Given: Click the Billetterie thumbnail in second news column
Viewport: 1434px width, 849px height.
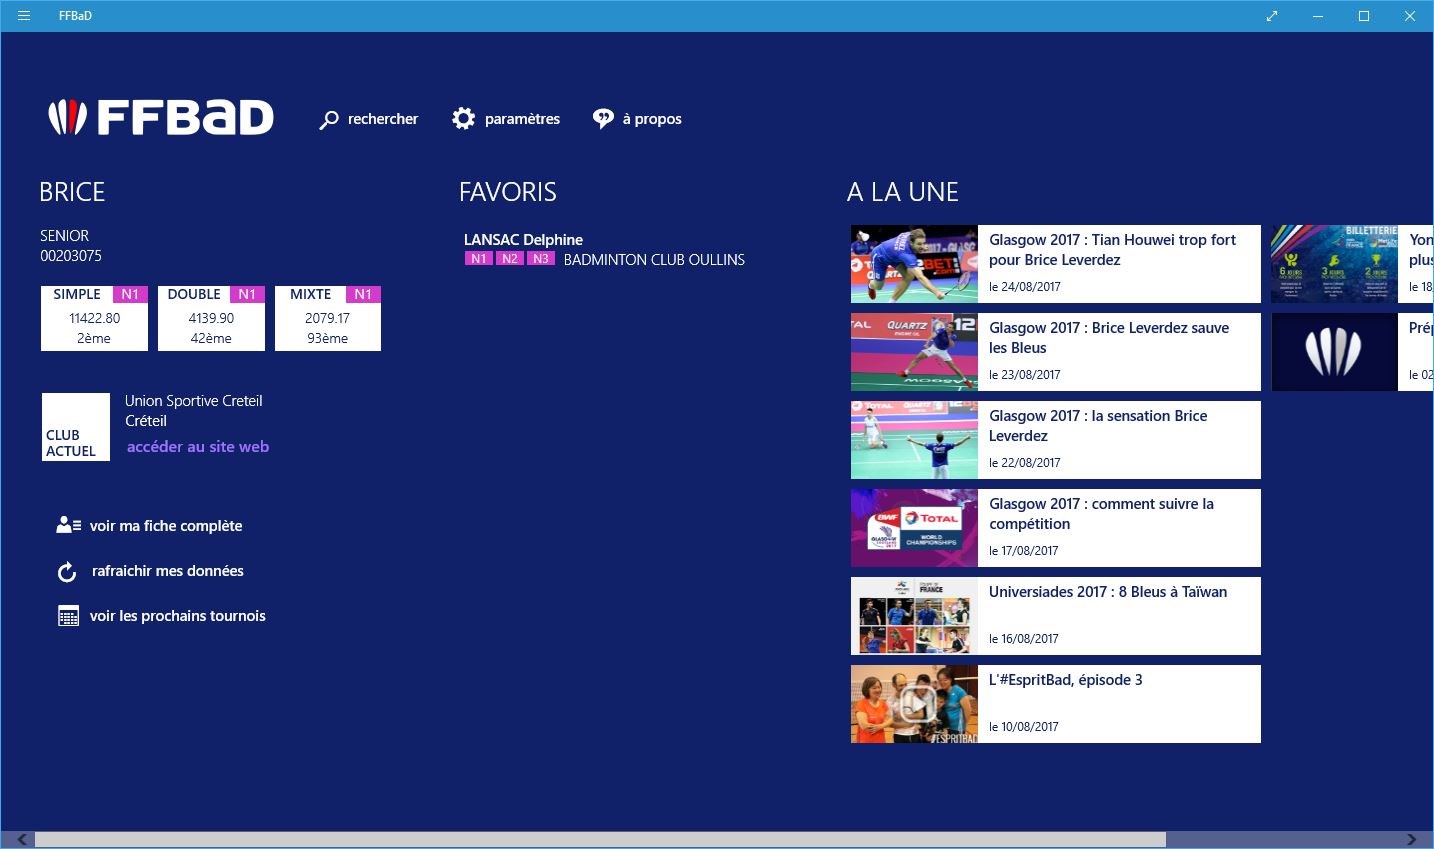Looking at the screenshot, I should 1334,264.
